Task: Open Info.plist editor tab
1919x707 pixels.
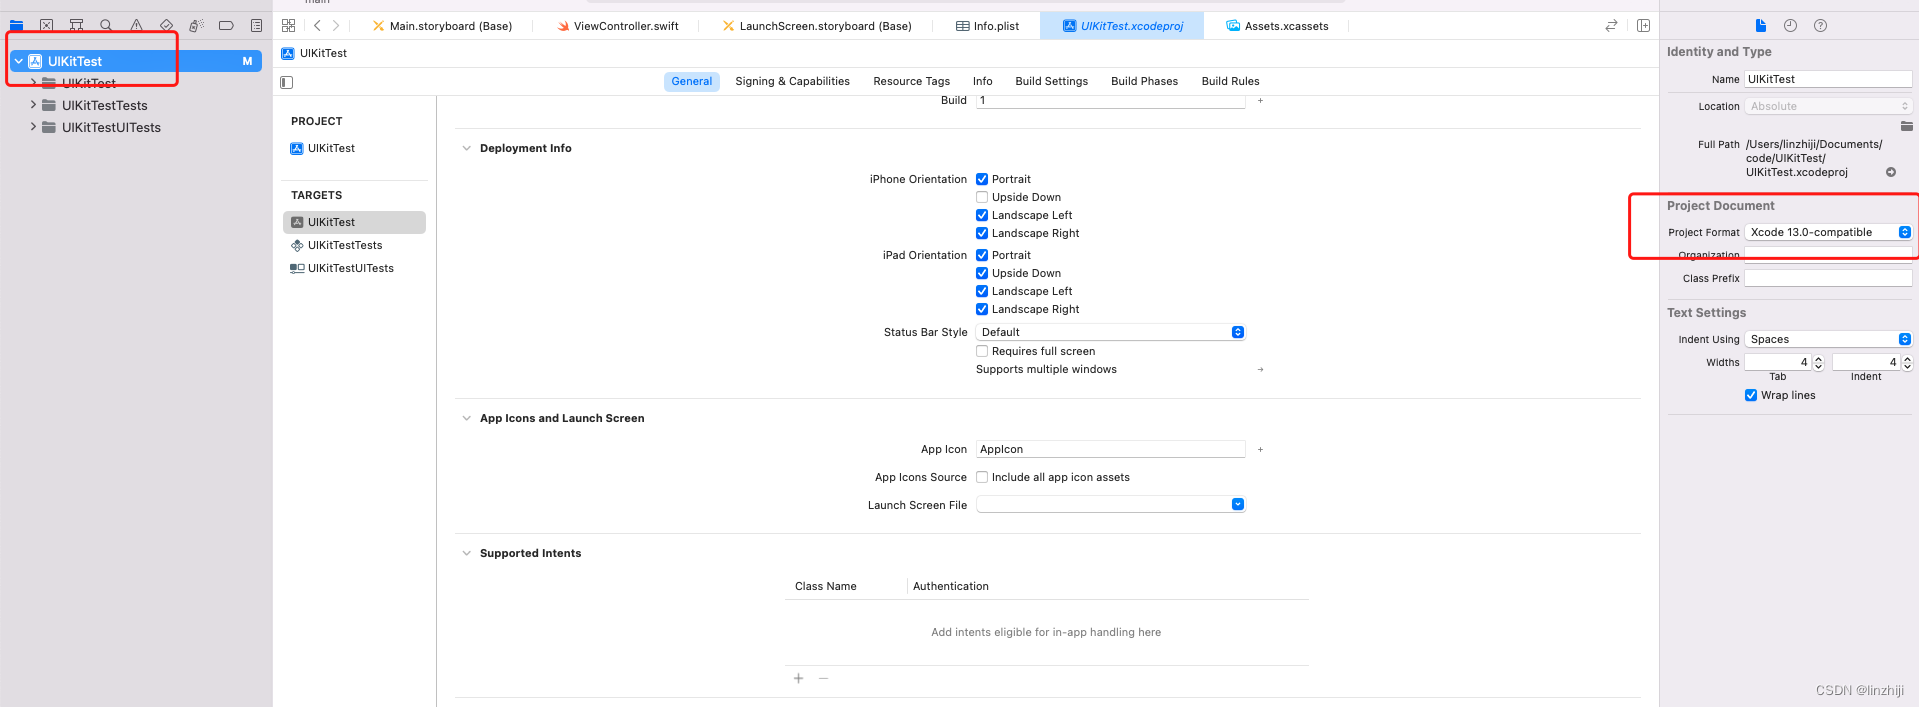Action: point(987,26)
